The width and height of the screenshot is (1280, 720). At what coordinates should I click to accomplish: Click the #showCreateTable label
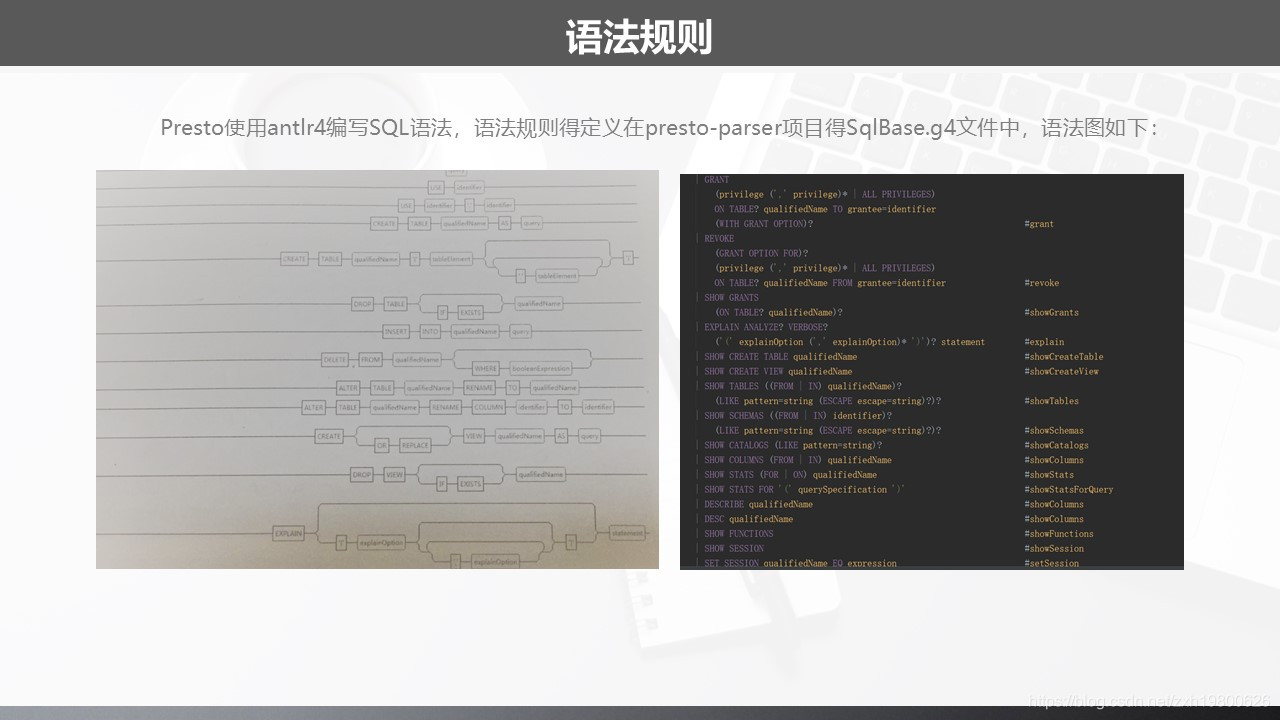pyautogui.click(x=1064, y=357)
